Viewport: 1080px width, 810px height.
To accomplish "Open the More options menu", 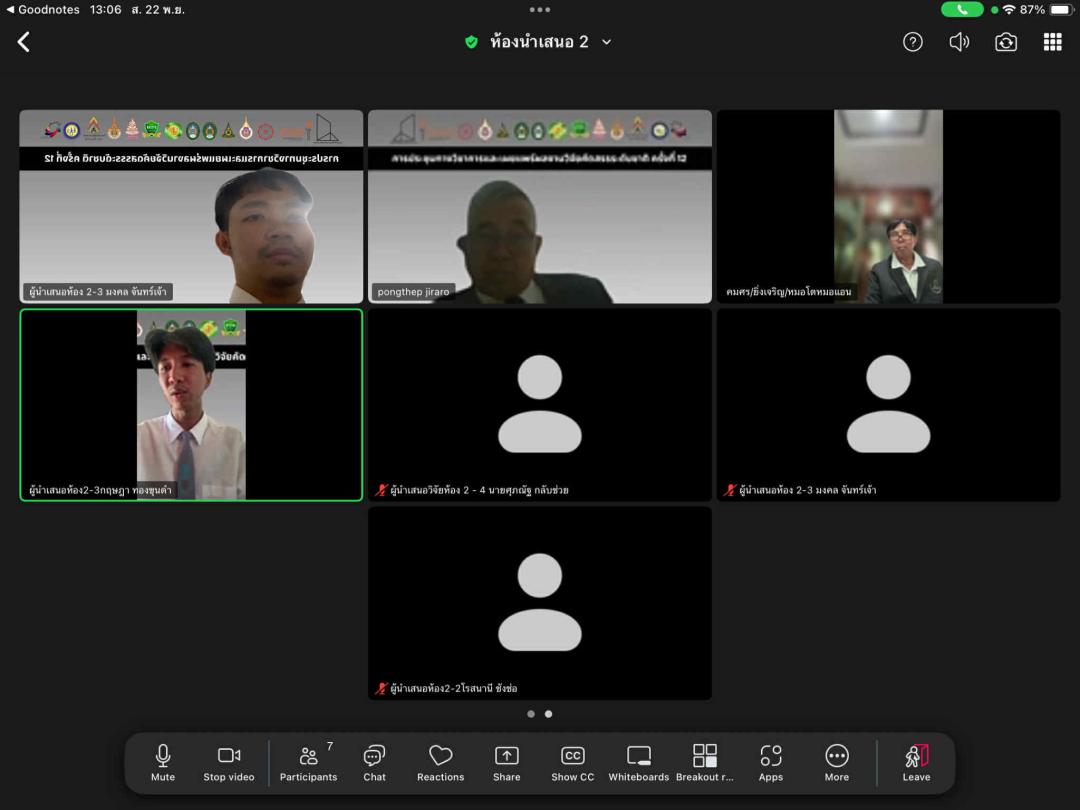I will (x=837, y=763).
